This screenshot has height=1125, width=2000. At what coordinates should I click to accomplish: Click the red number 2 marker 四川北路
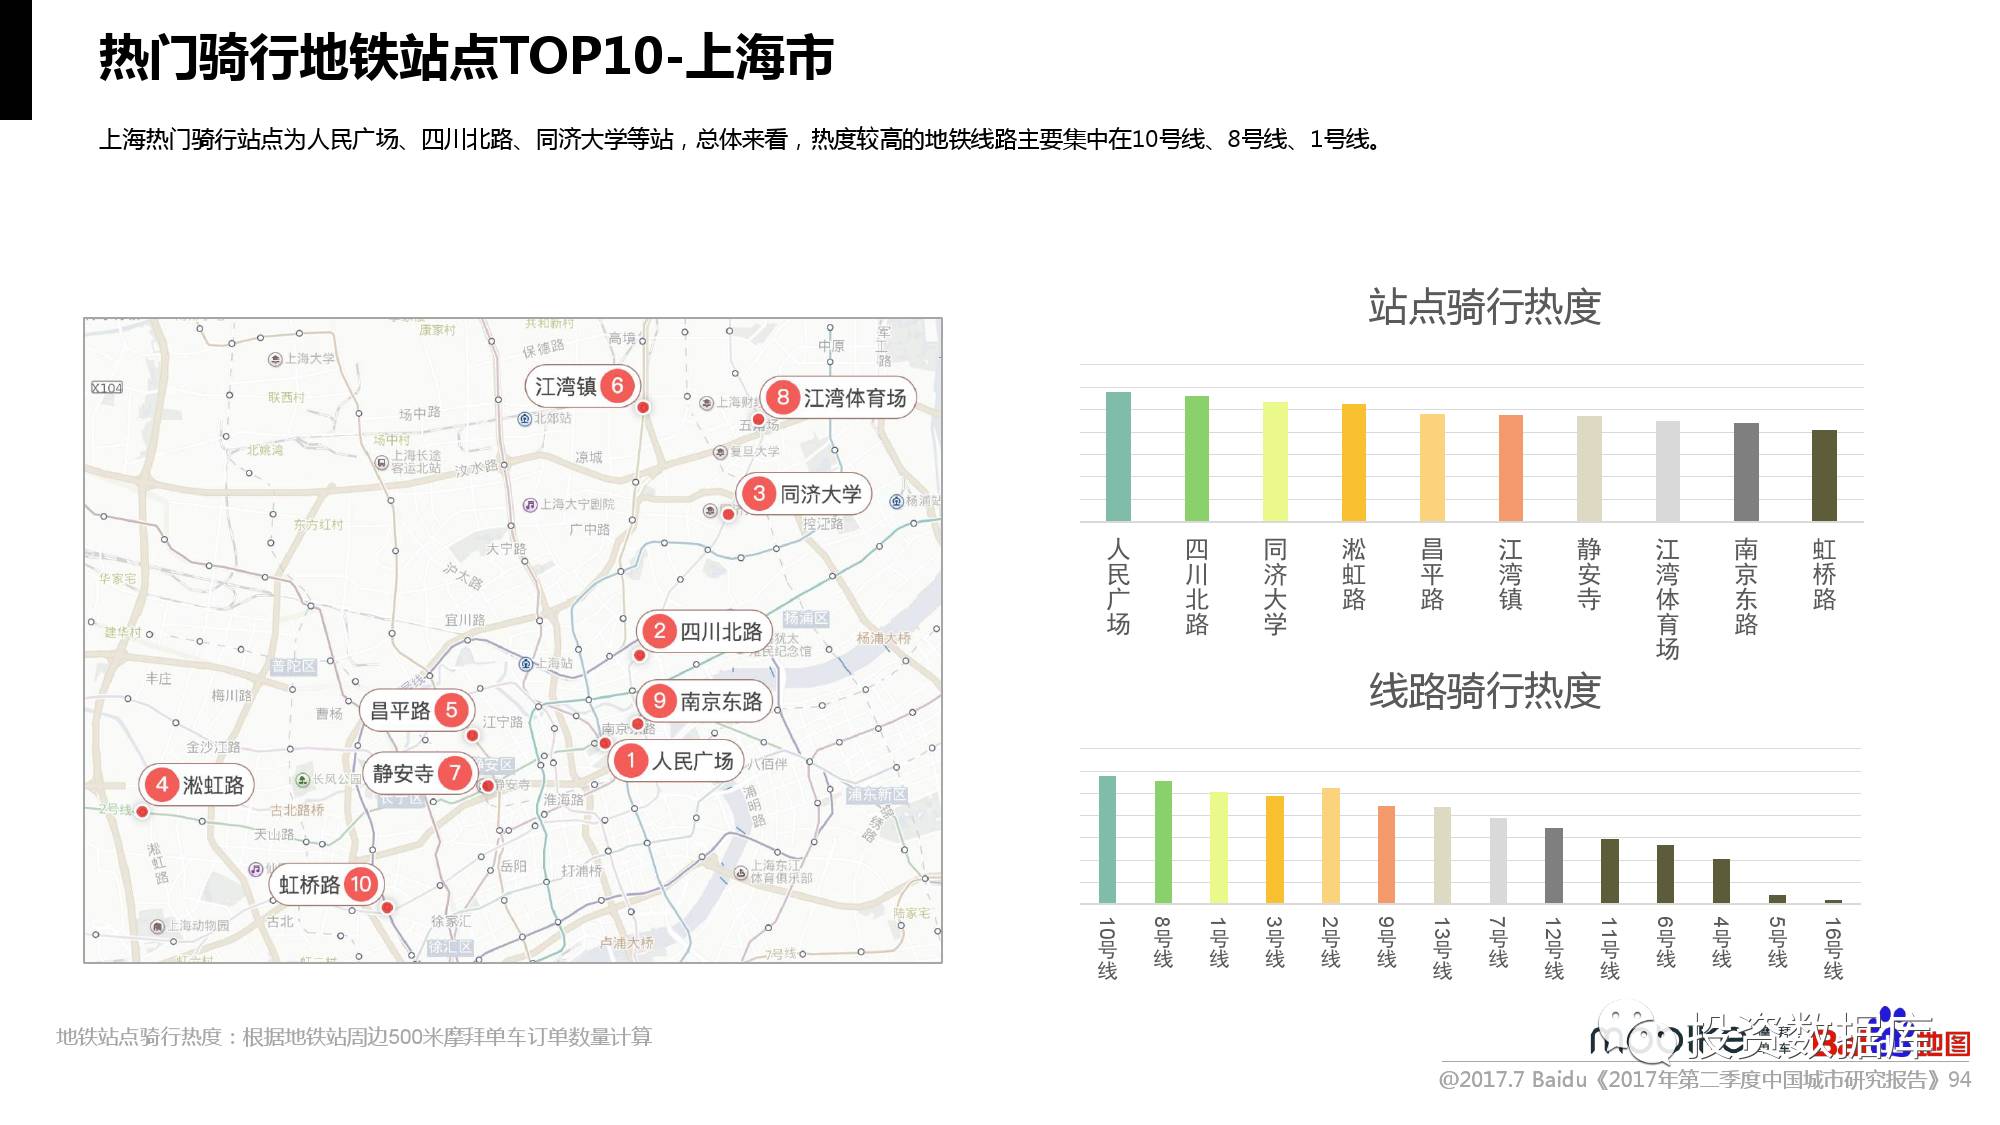coord(659,631)
